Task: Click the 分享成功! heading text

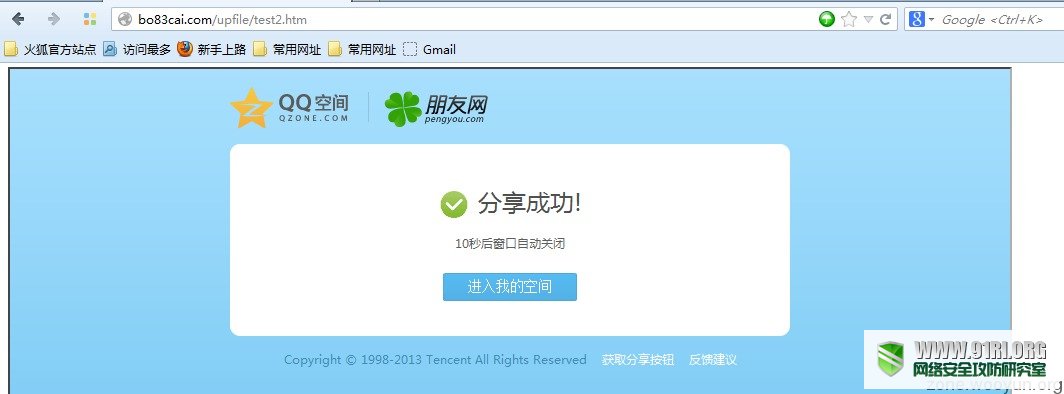Action: [x=529, y=203]
